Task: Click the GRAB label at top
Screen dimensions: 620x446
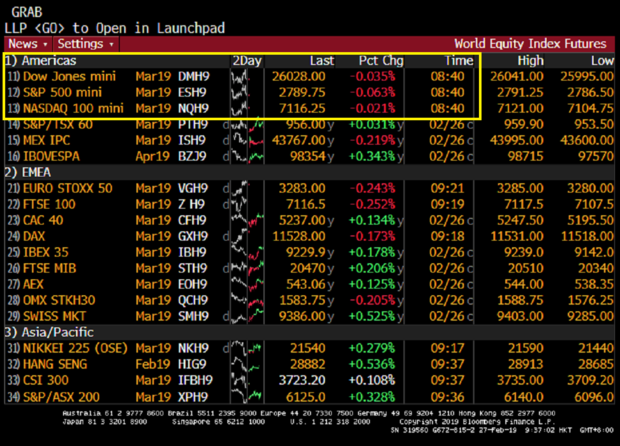Action: [x=26, y=12]
